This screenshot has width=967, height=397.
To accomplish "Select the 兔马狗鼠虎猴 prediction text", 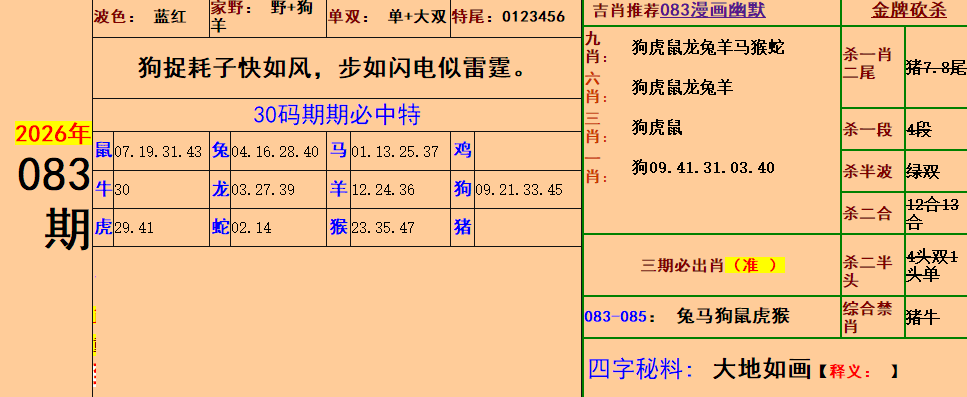I will point(733,317).
